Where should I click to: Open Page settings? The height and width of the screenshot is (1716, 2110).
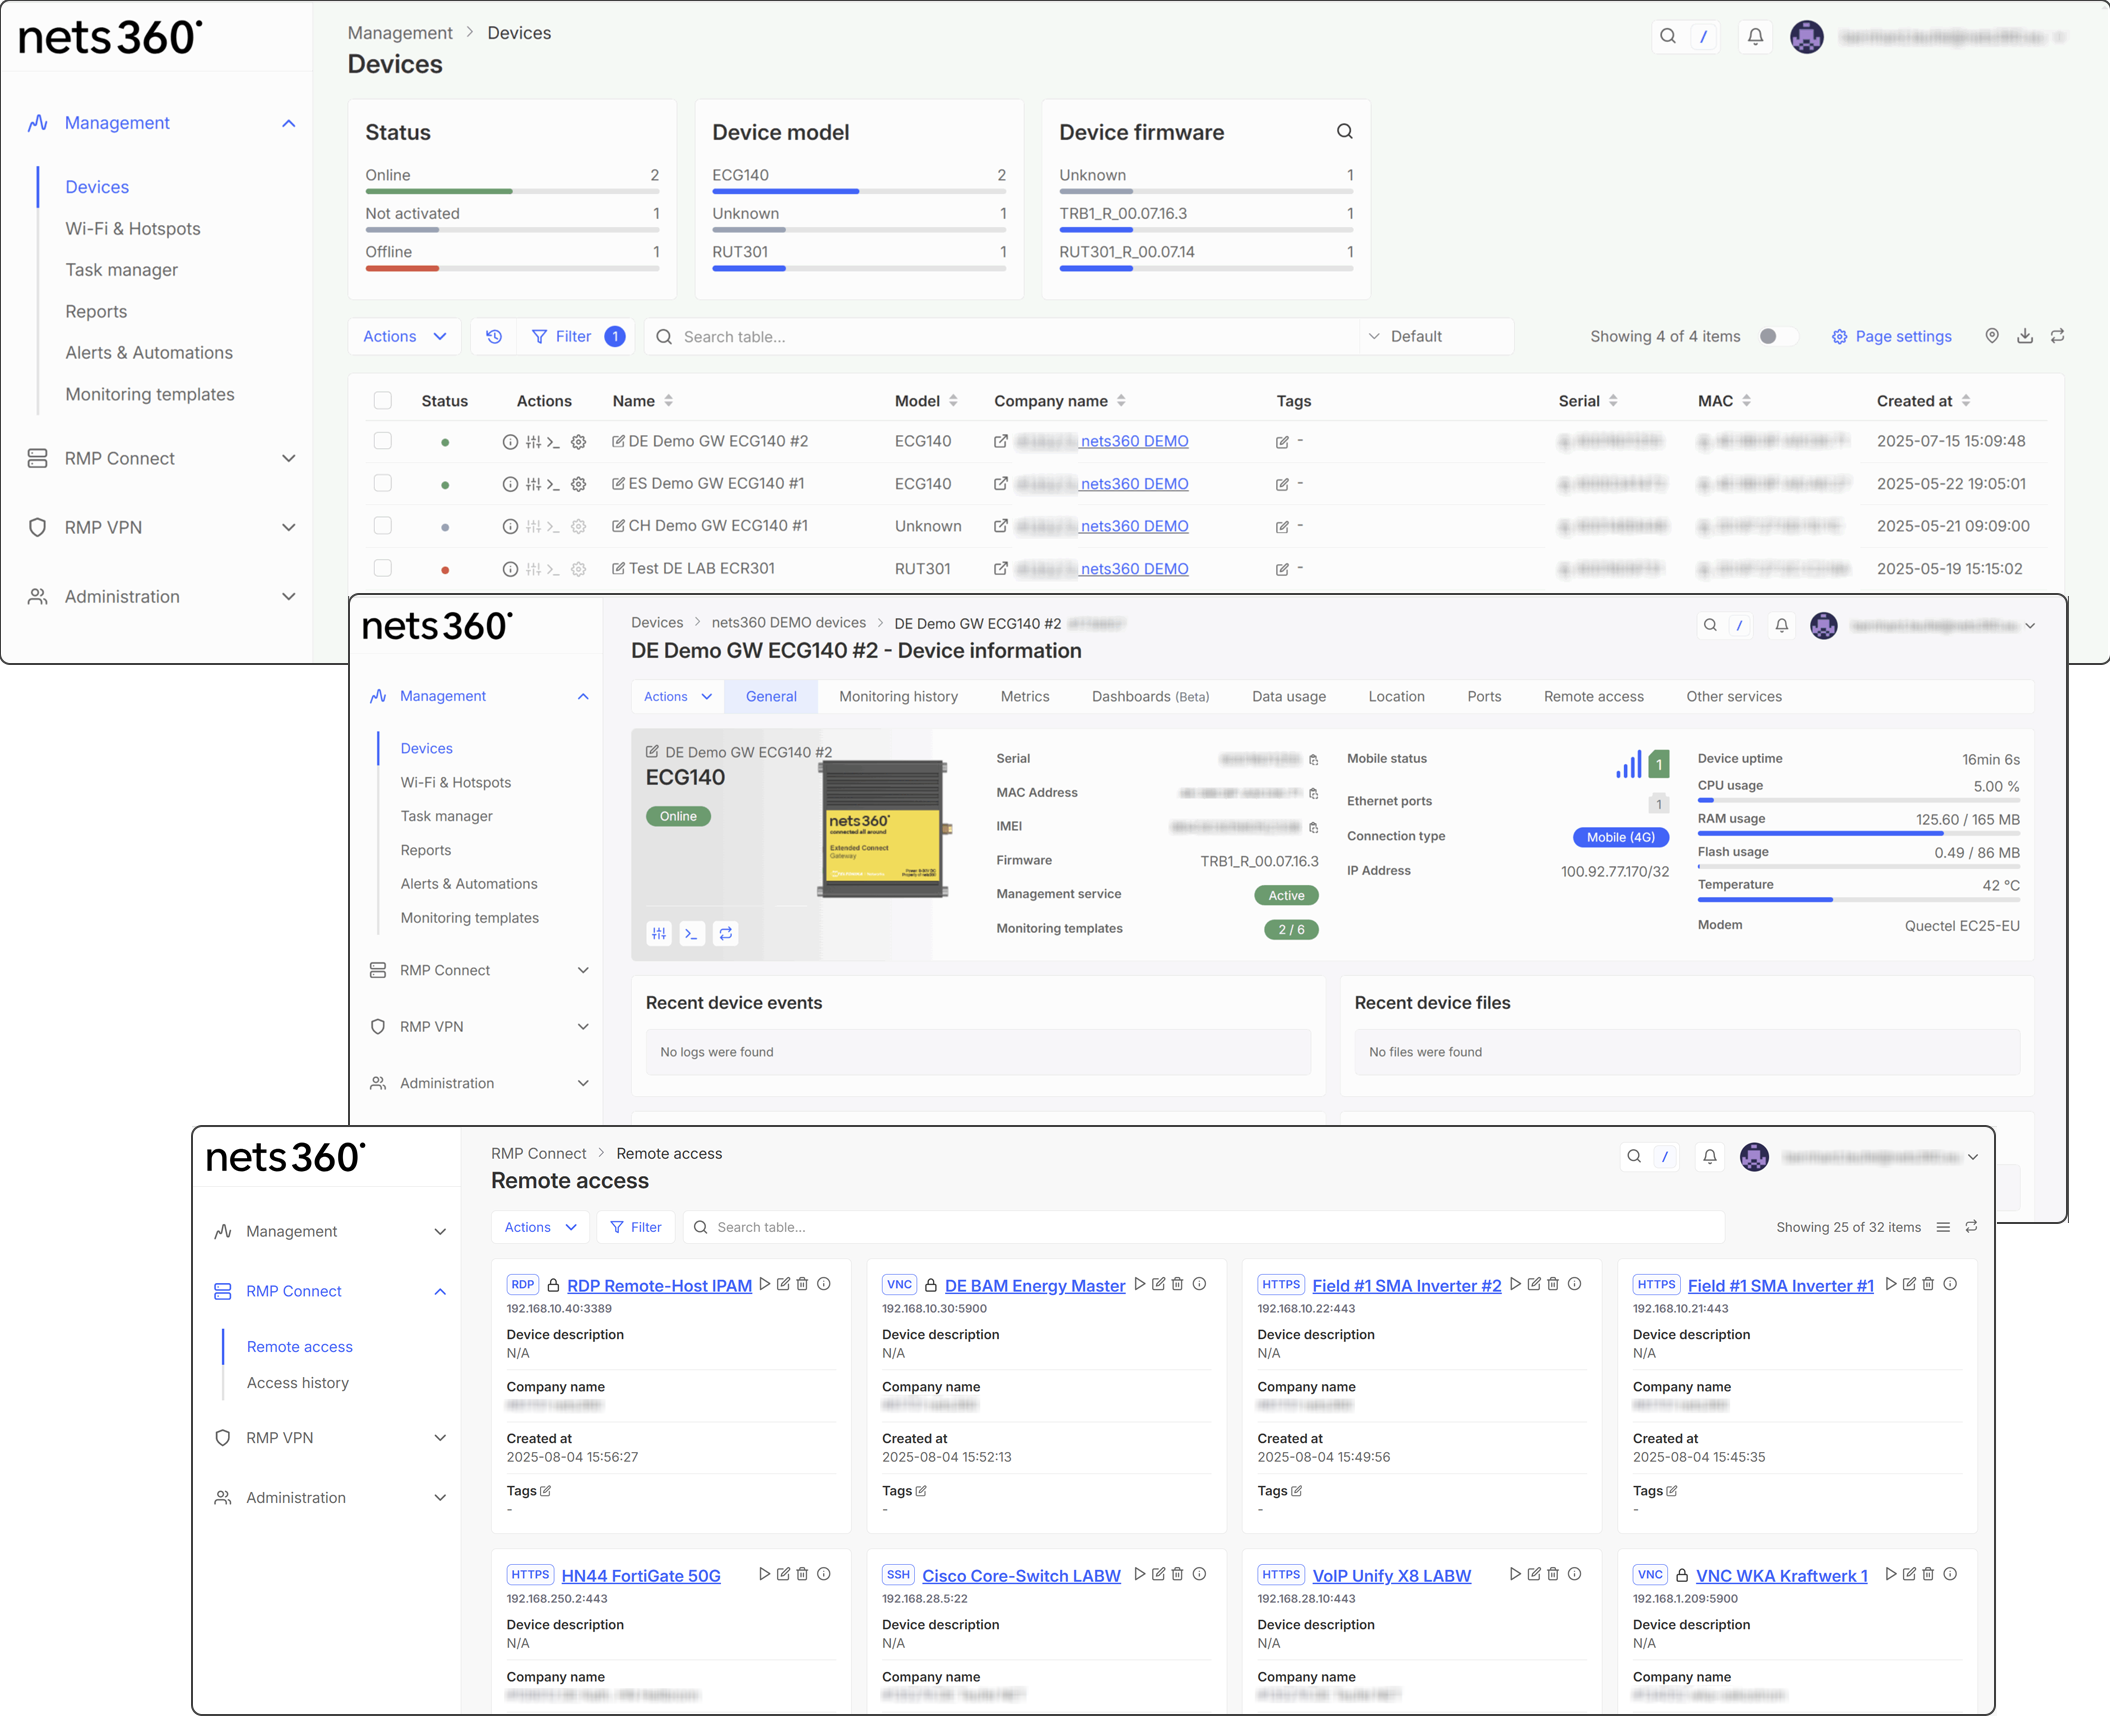point(1891,337)
